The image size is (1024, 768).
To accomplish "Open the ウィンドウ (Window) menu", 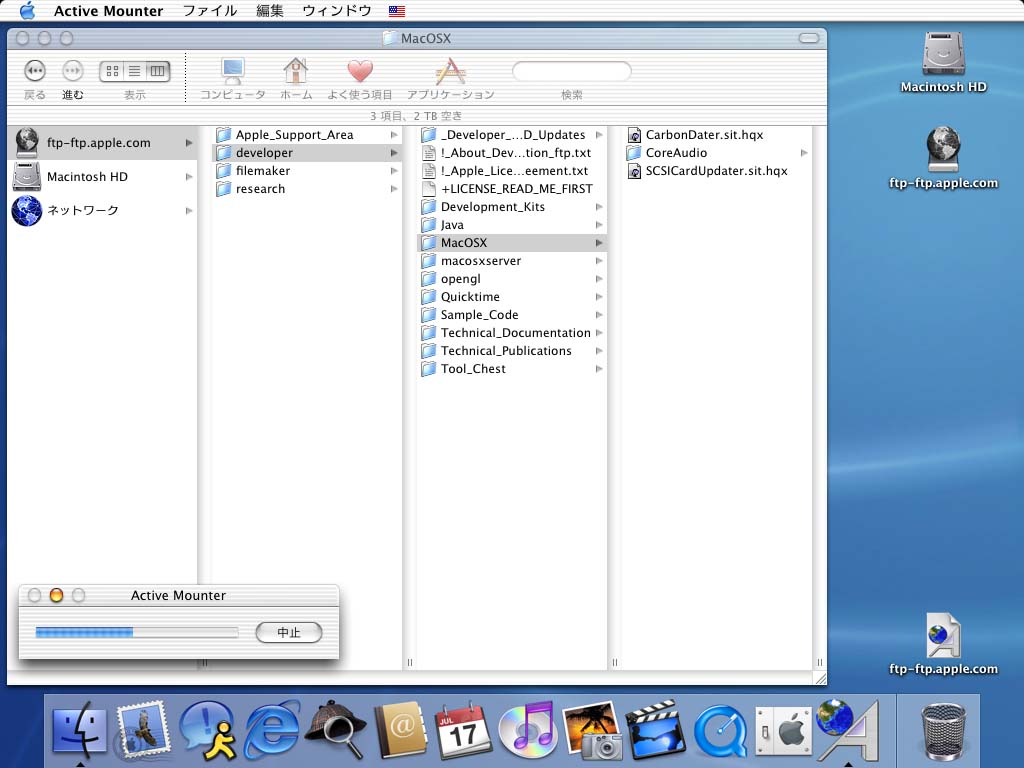I will 337,10.
